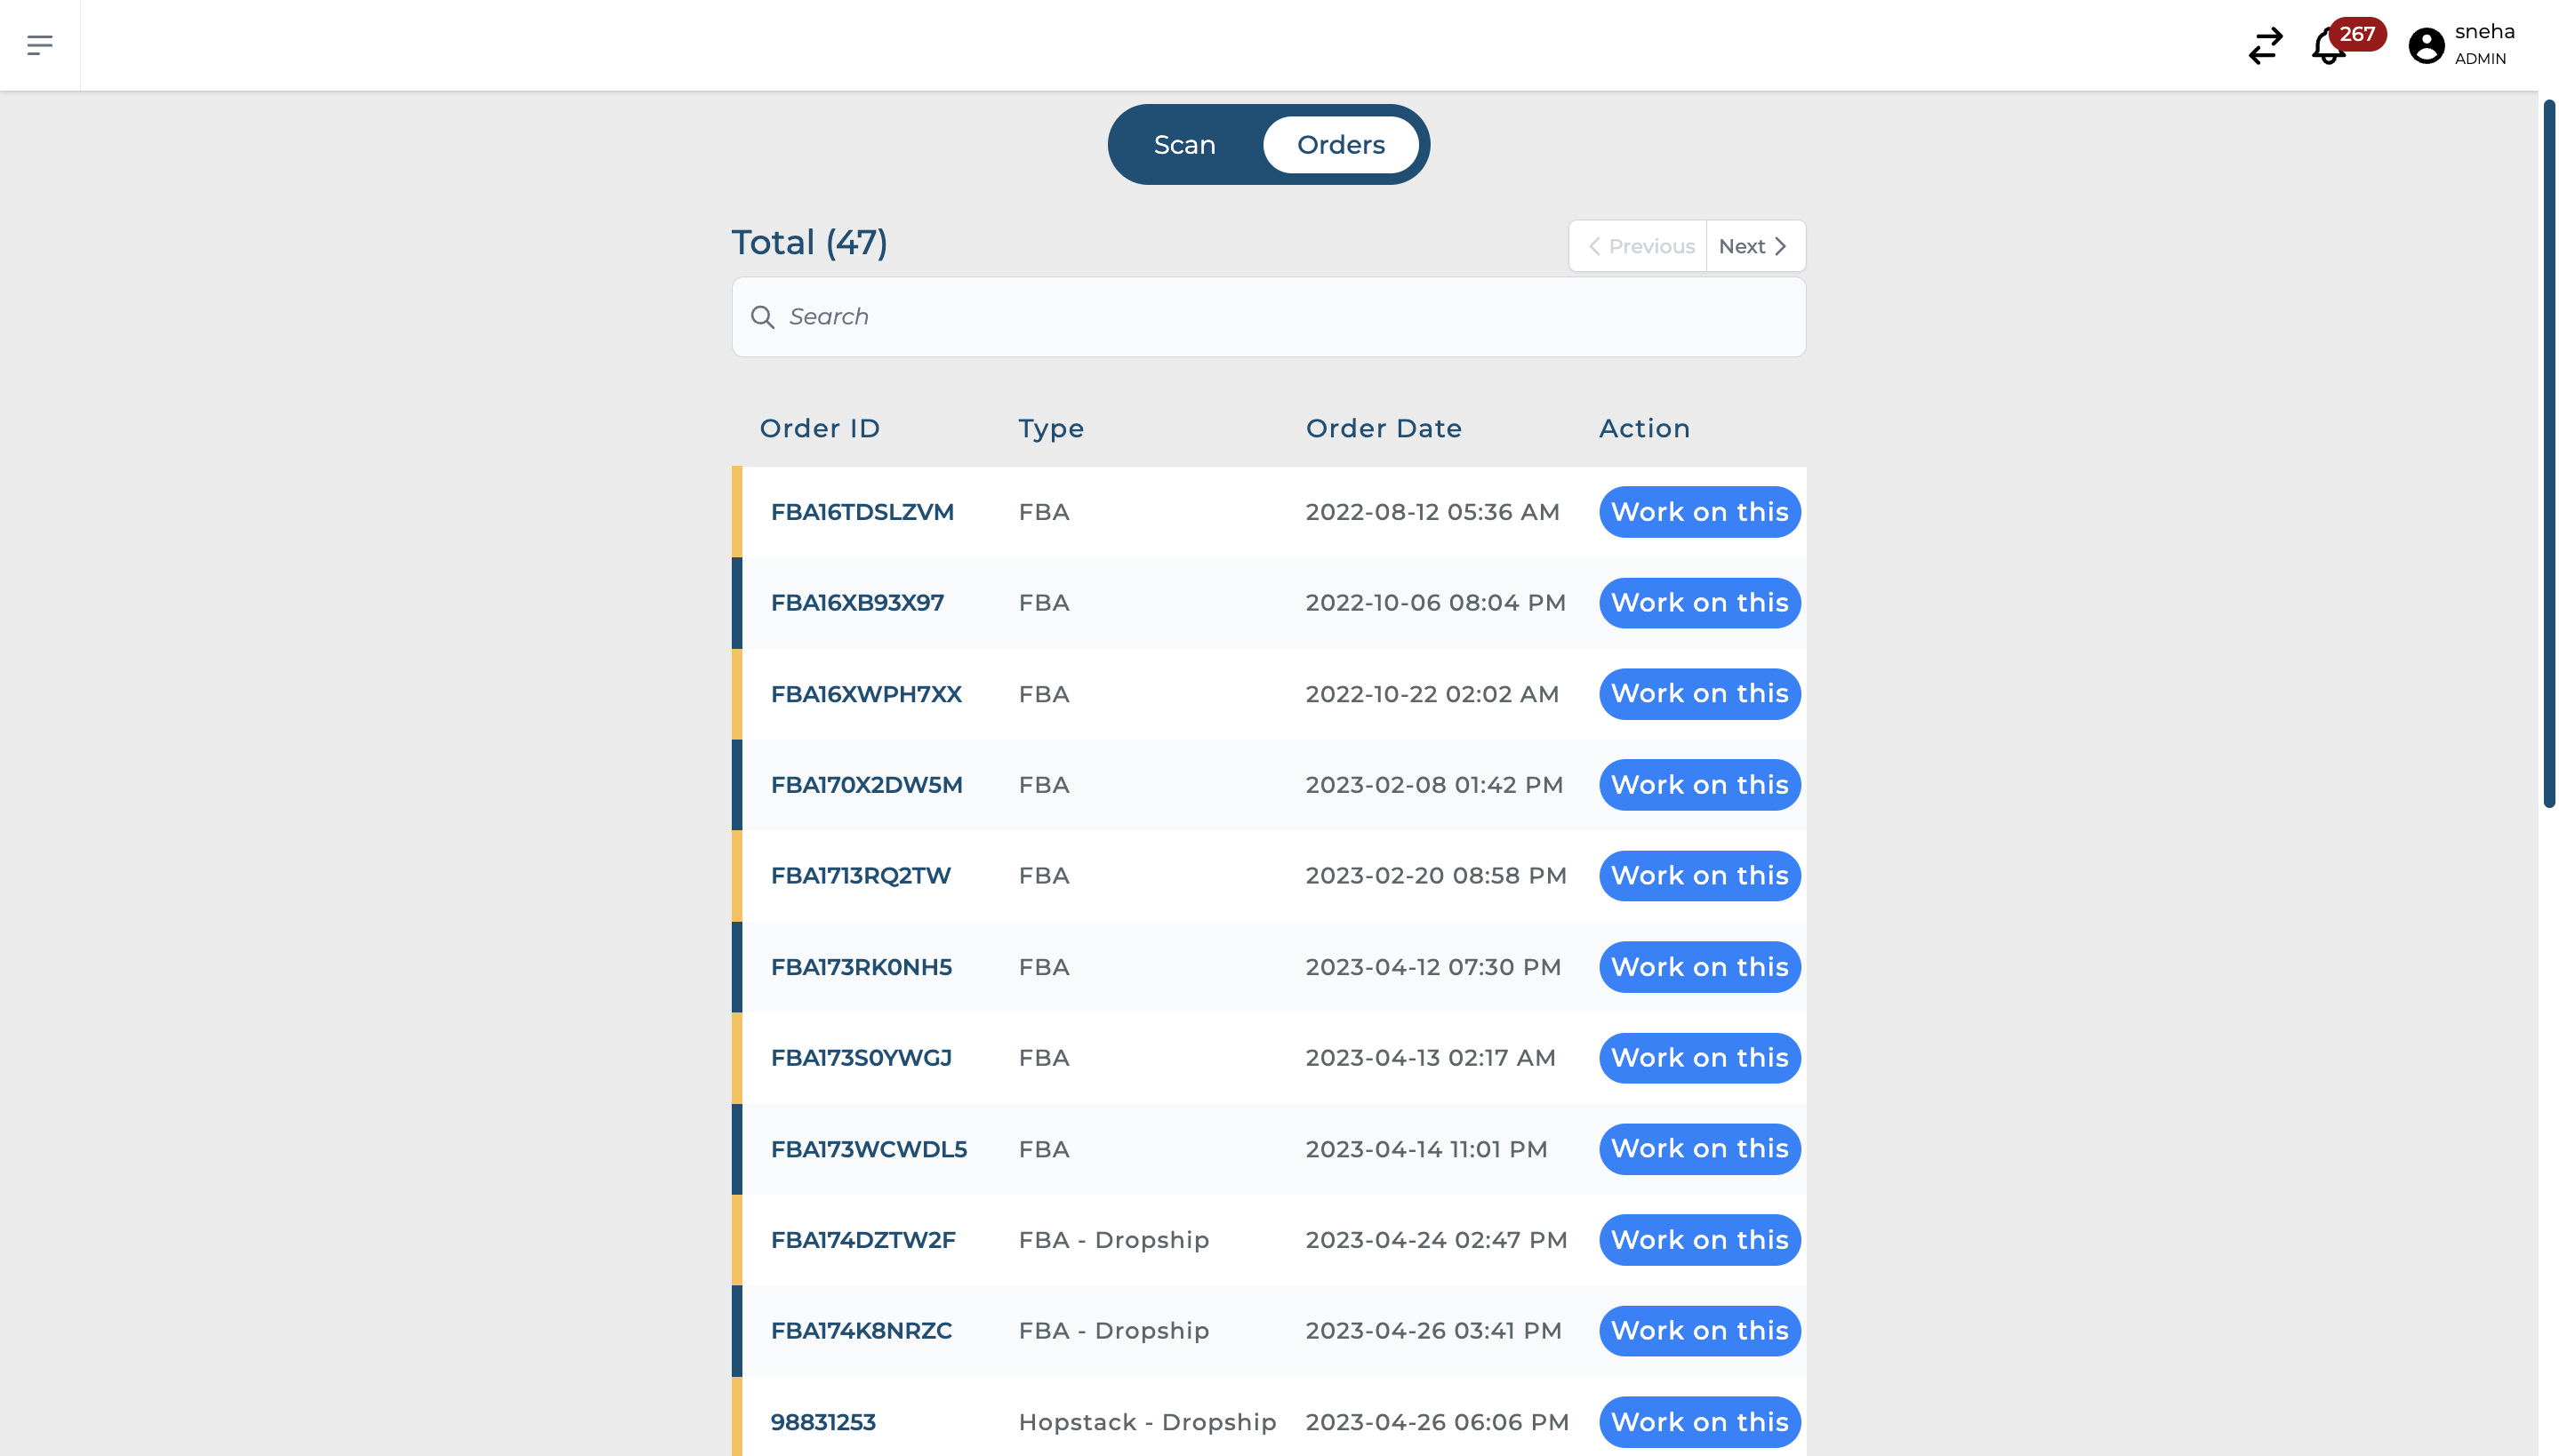The width and height of the screenshot is (2559, 1456).
Task: Open order ID FBA16XWPH7XX
Action: (866, 694)
